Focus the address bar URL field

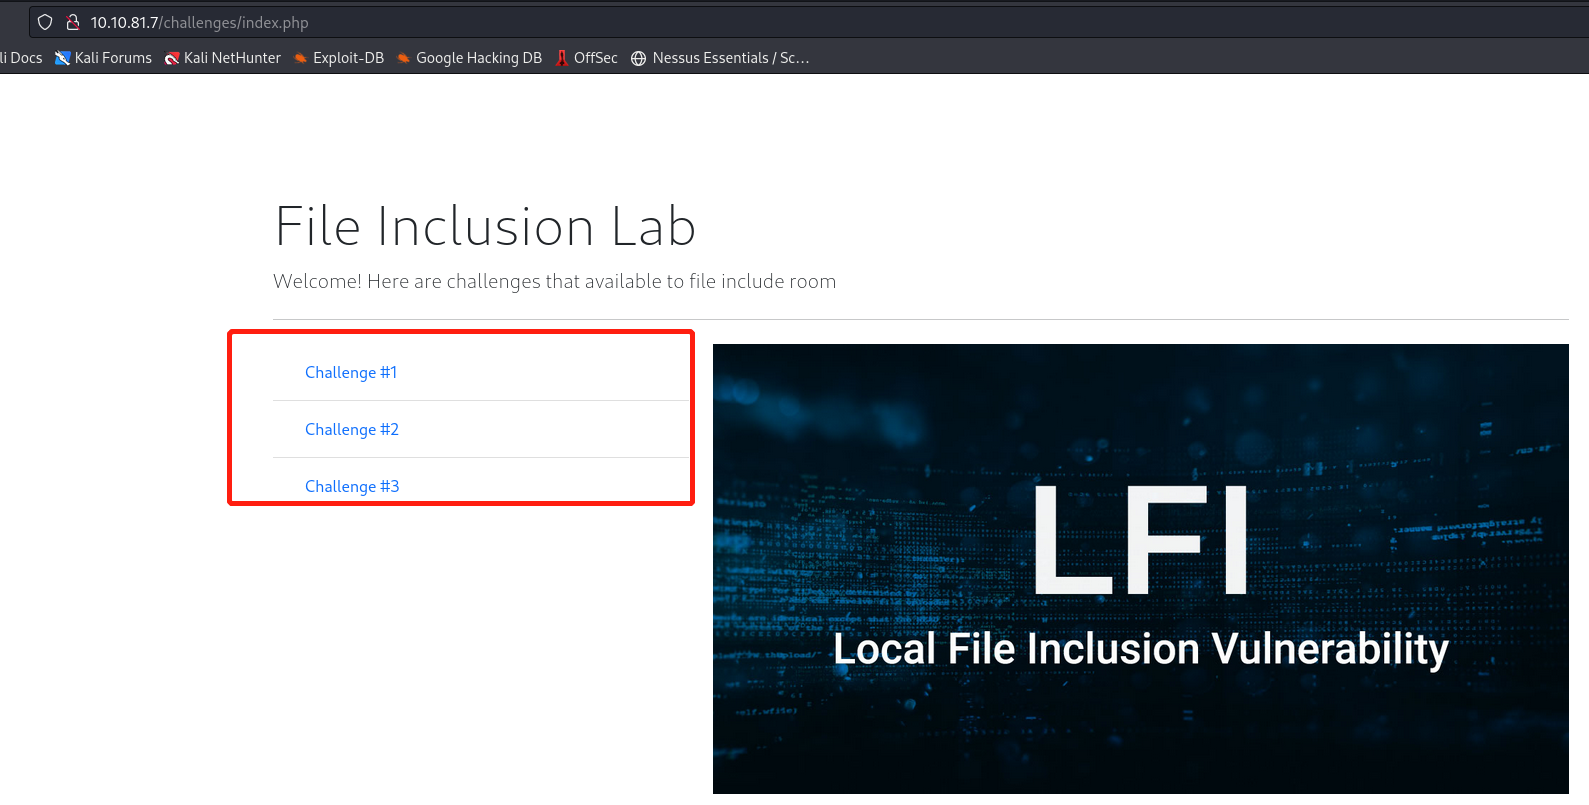coord(600,22)
